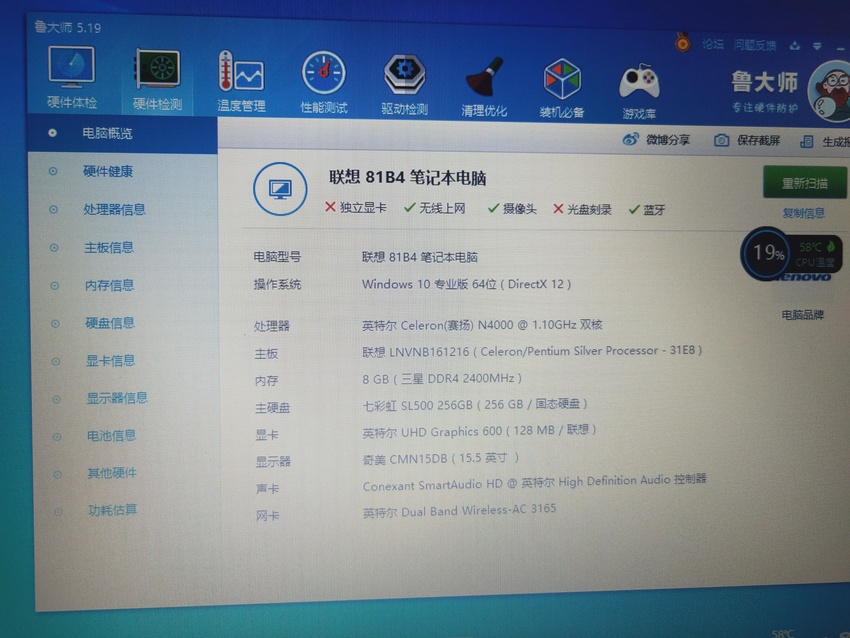The width and height of the screenshot is (850, 638).
Task: Click the Conexant SmartAudio HD value
Action: (534, 482)
